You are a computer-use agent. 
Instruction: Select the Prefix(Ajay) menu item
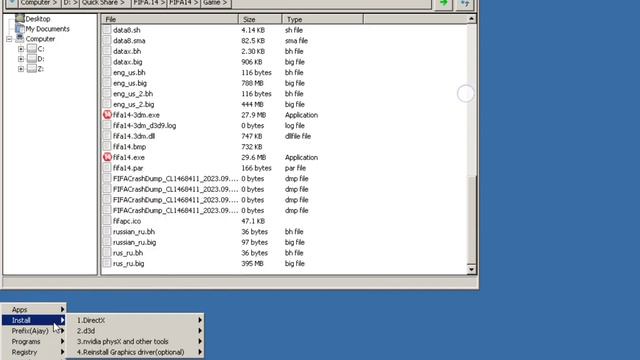(x=34, y=331)
